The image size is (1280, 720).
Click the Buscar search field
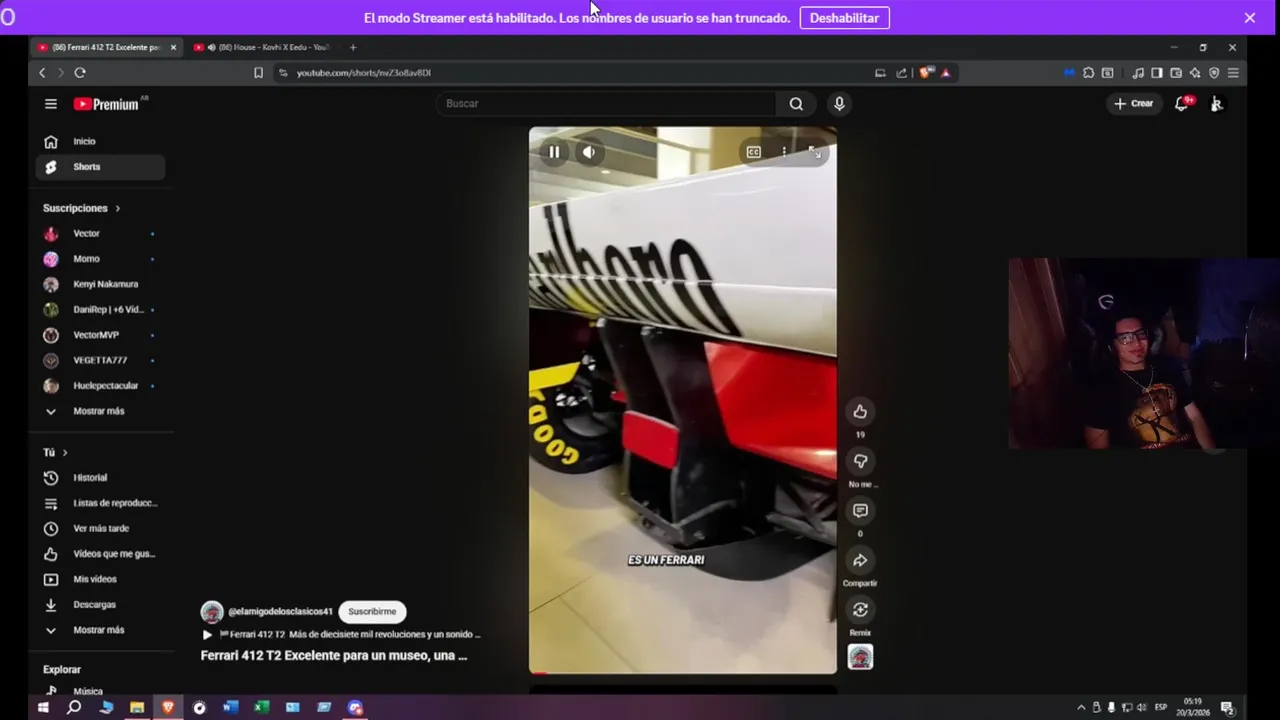coord(606,104)
